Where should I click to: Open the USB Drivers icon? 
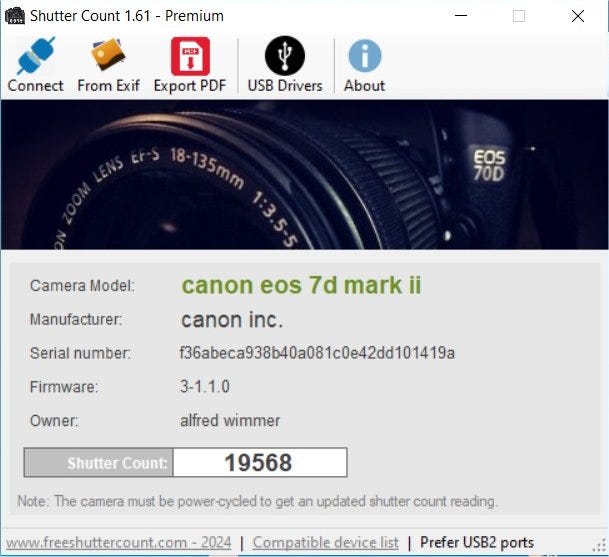point(285,56)
